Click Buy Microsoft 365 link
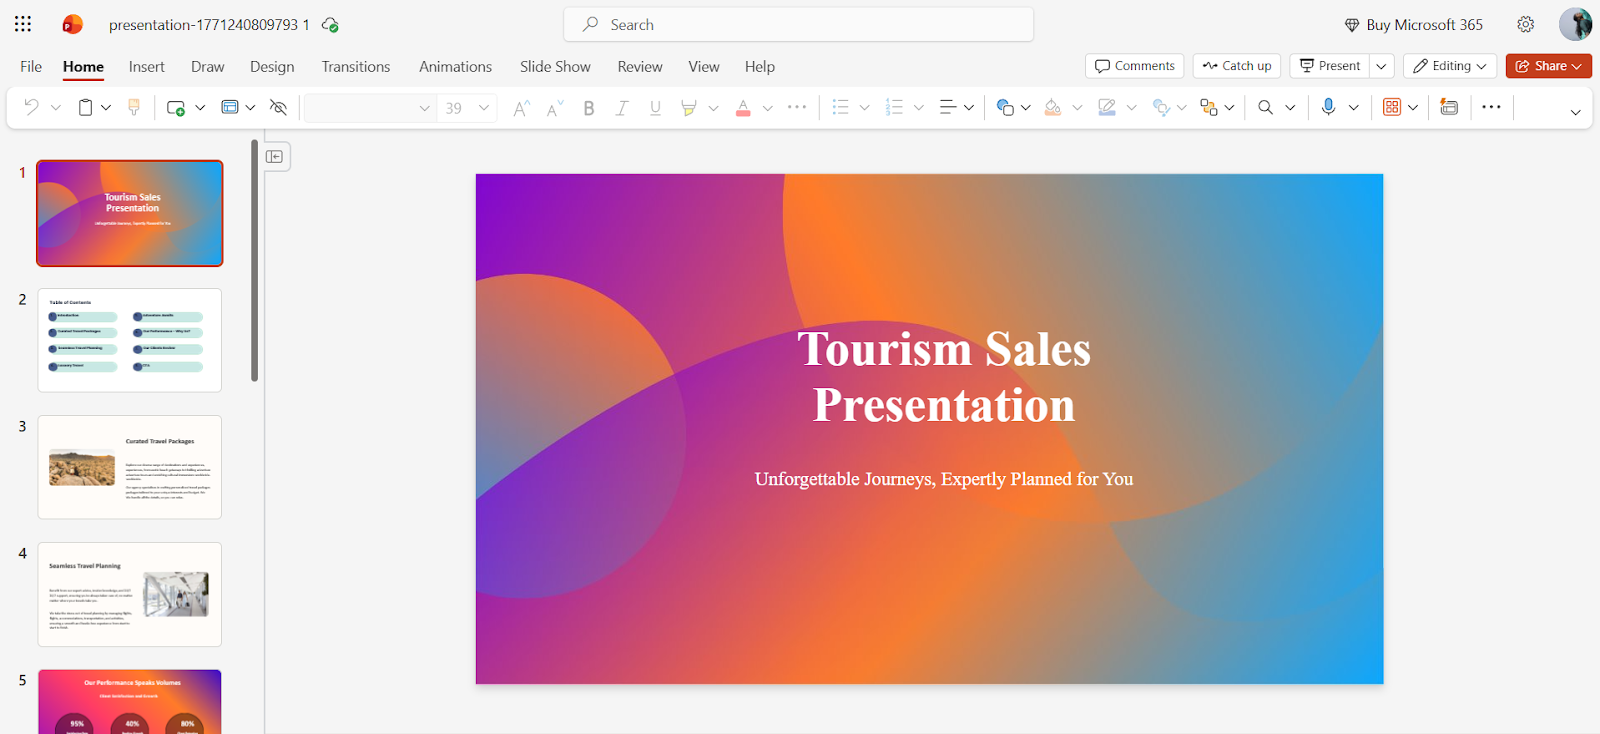This screenshot has width=1600, height=734. pyautogui.click(x=1413, y=25)
